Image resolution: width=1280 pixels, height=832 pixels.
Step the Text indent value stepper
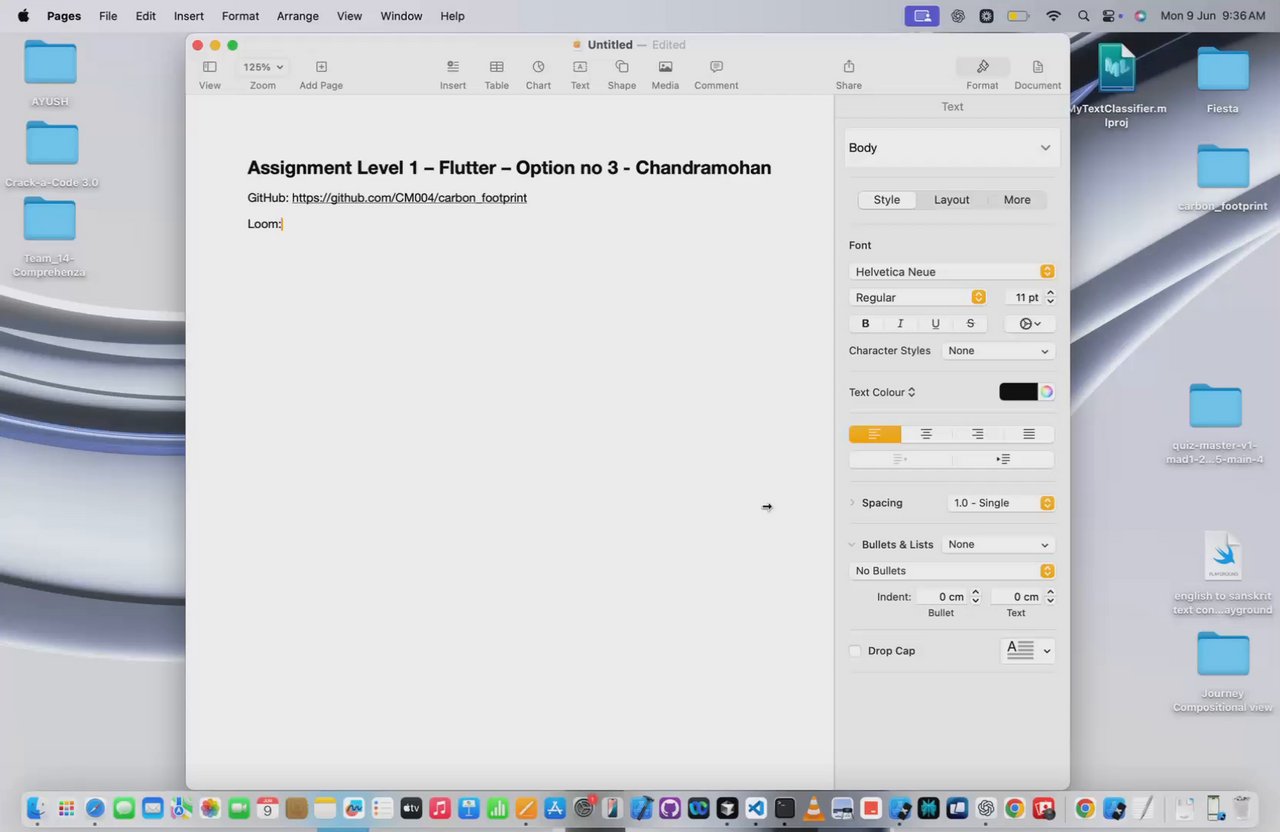tap(1050, 597)
